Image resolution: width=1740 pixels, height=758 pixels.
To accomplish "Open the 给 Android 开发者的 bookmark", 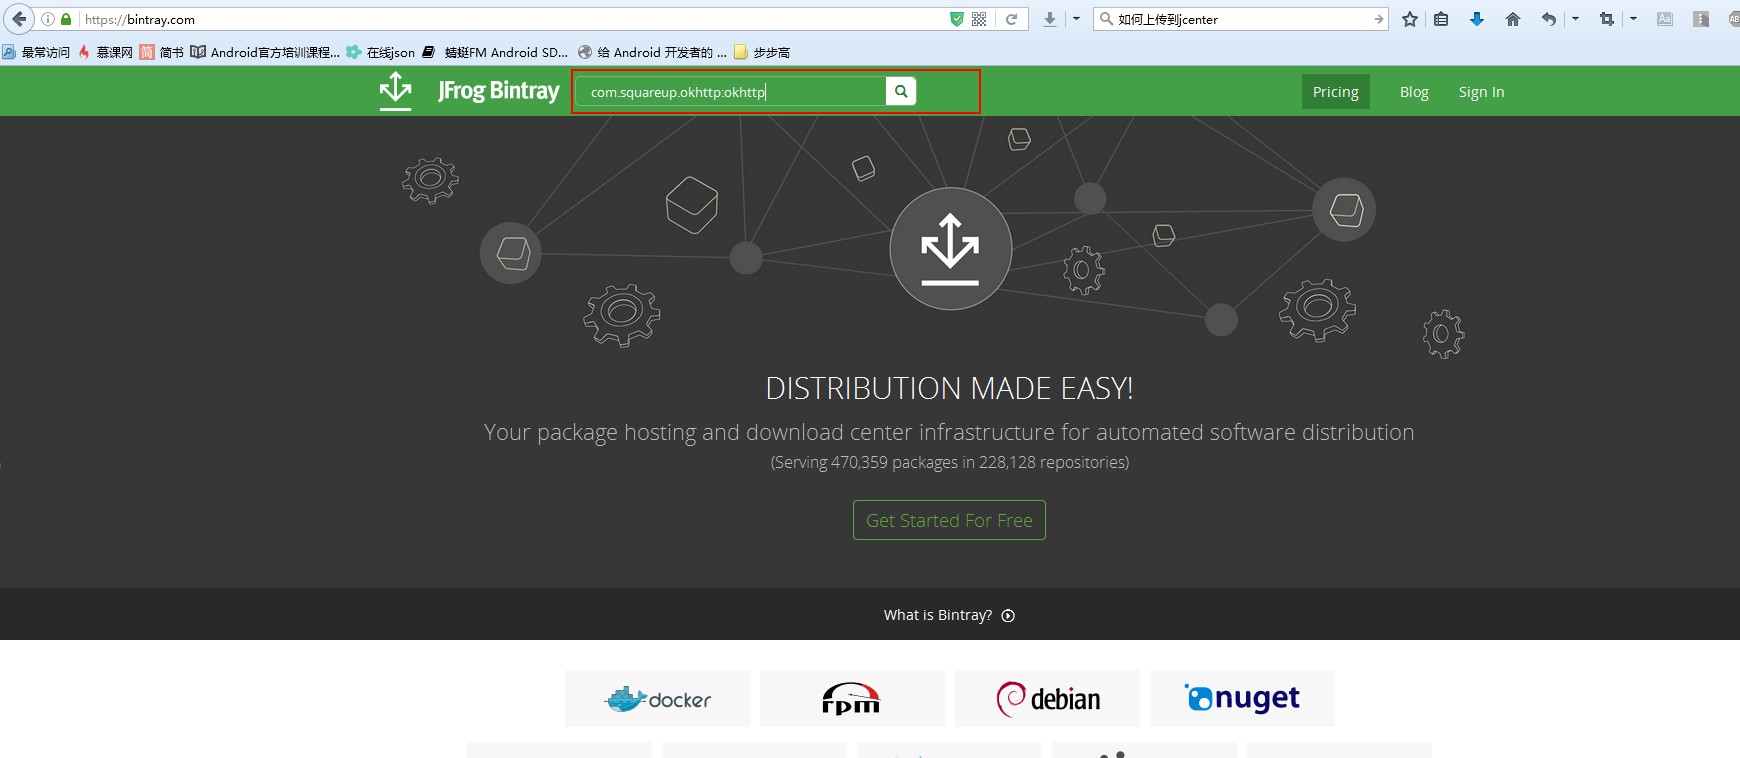I will click(x=652, y=52).
